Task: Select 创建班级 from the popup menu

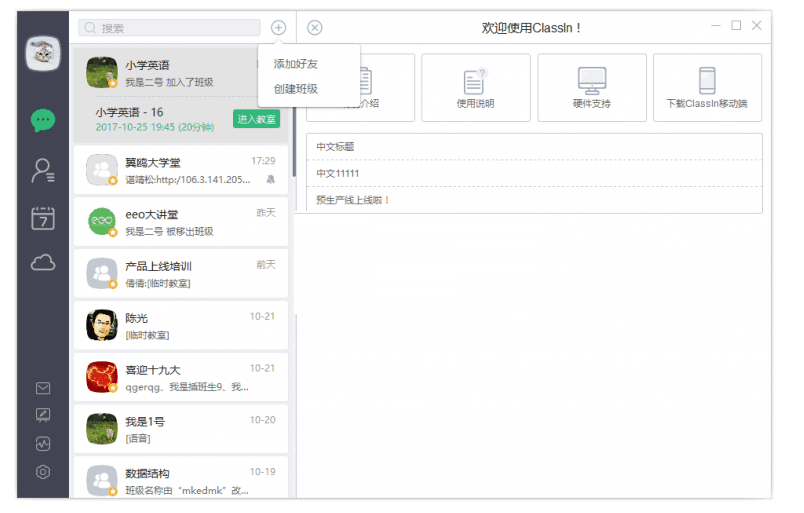Action: 296,89
